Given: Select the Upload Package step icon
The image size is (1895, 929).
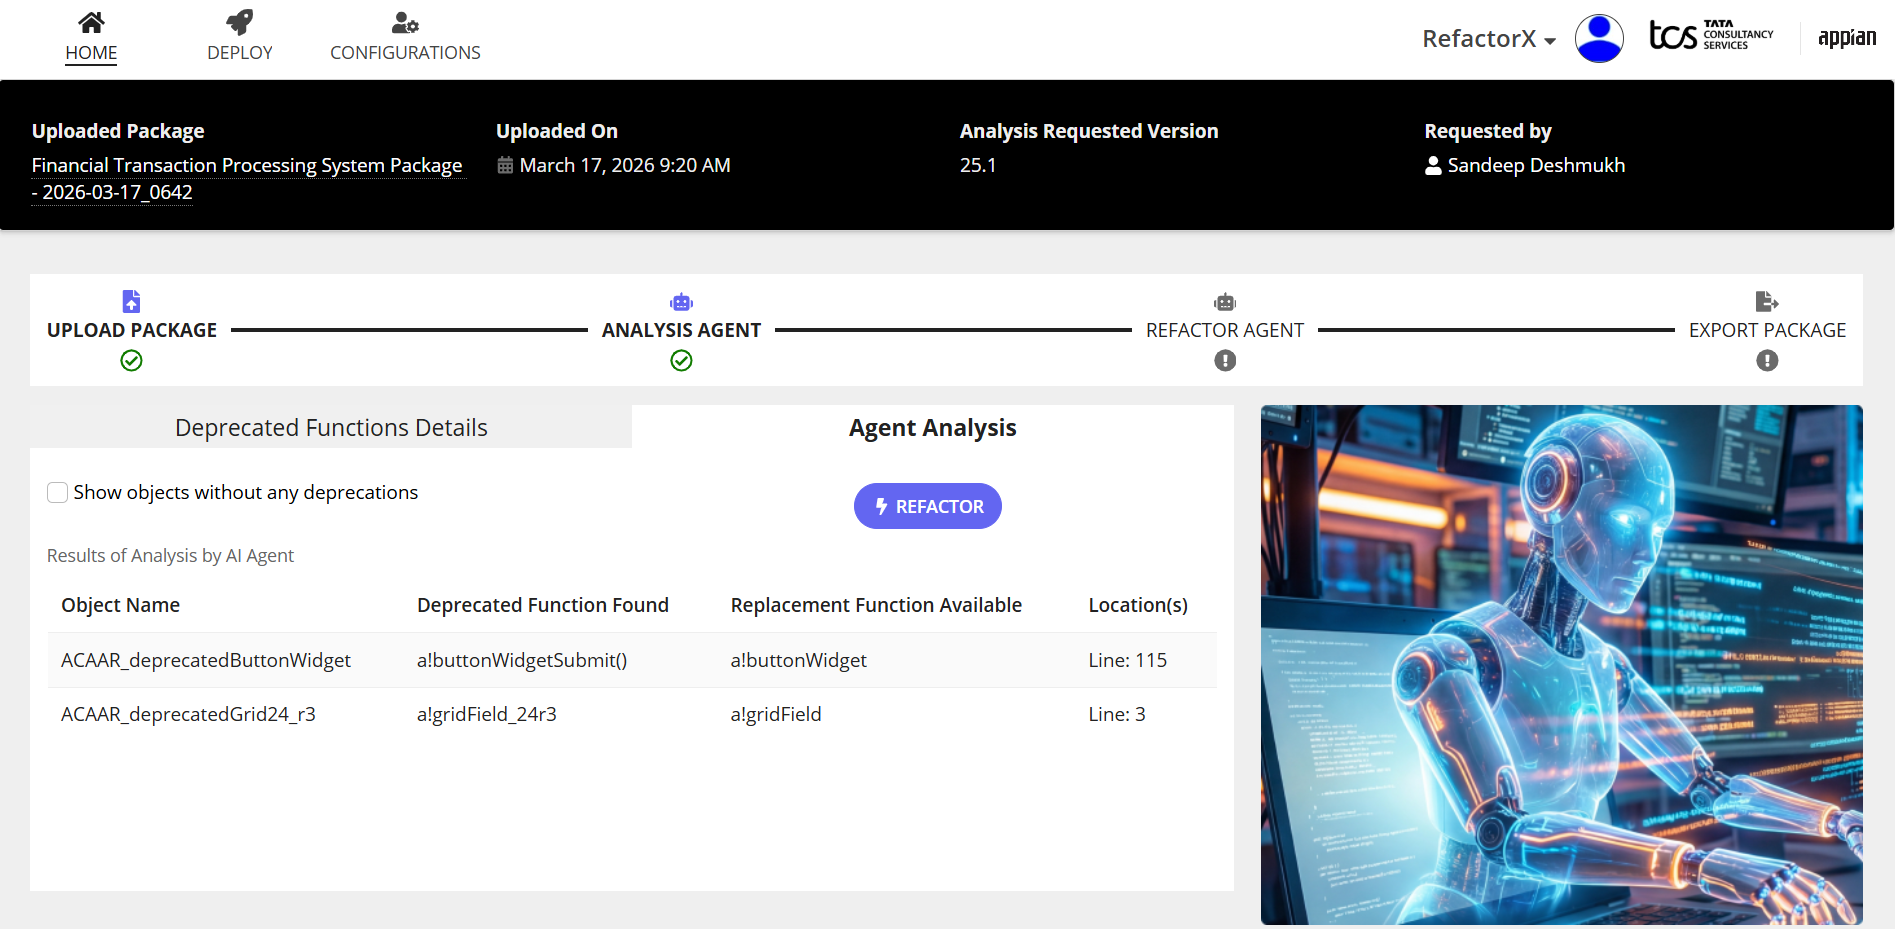Looking at the screenshot, I should (x=131, y=301).
